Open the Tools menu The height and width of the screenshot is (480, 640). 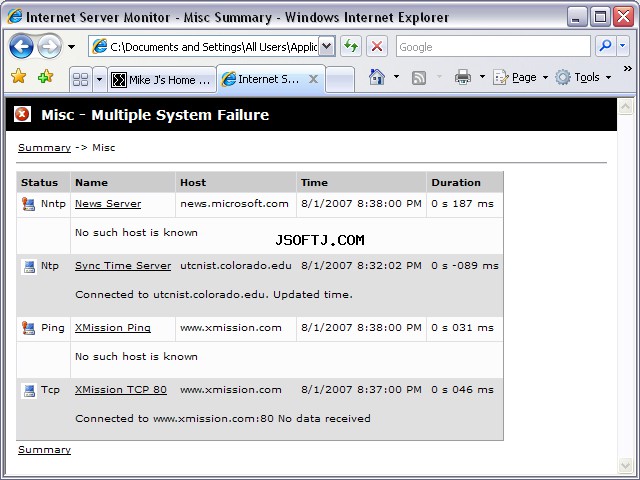583,77
